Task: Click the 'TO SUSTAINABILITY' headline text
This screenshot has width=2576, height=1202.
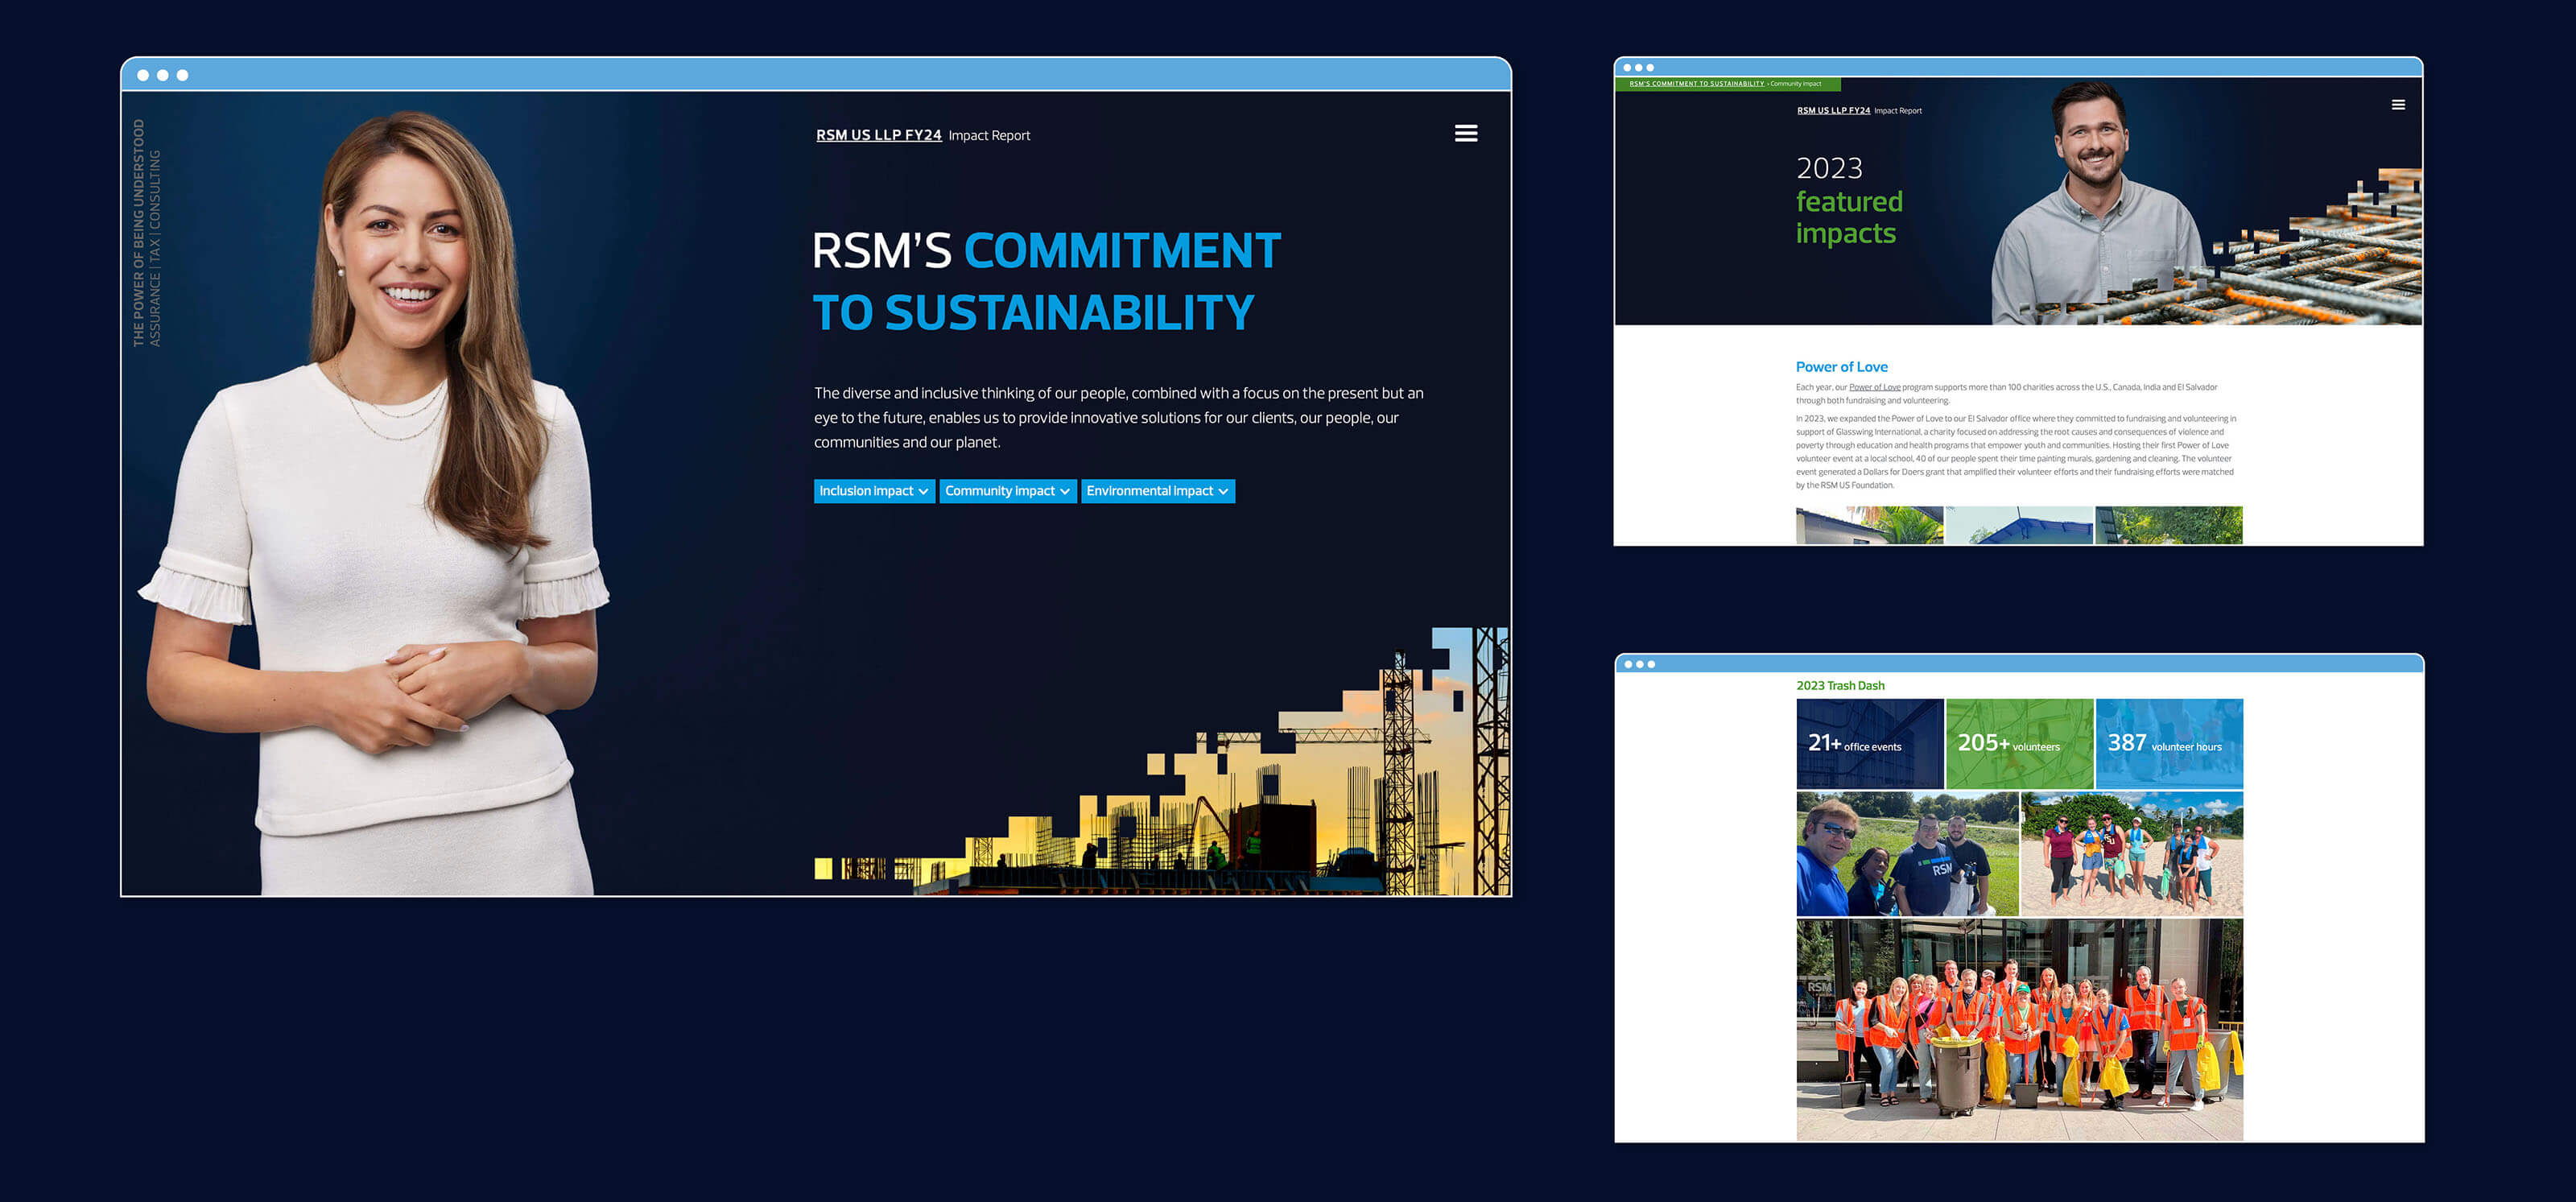Action: pos(1033,312)
